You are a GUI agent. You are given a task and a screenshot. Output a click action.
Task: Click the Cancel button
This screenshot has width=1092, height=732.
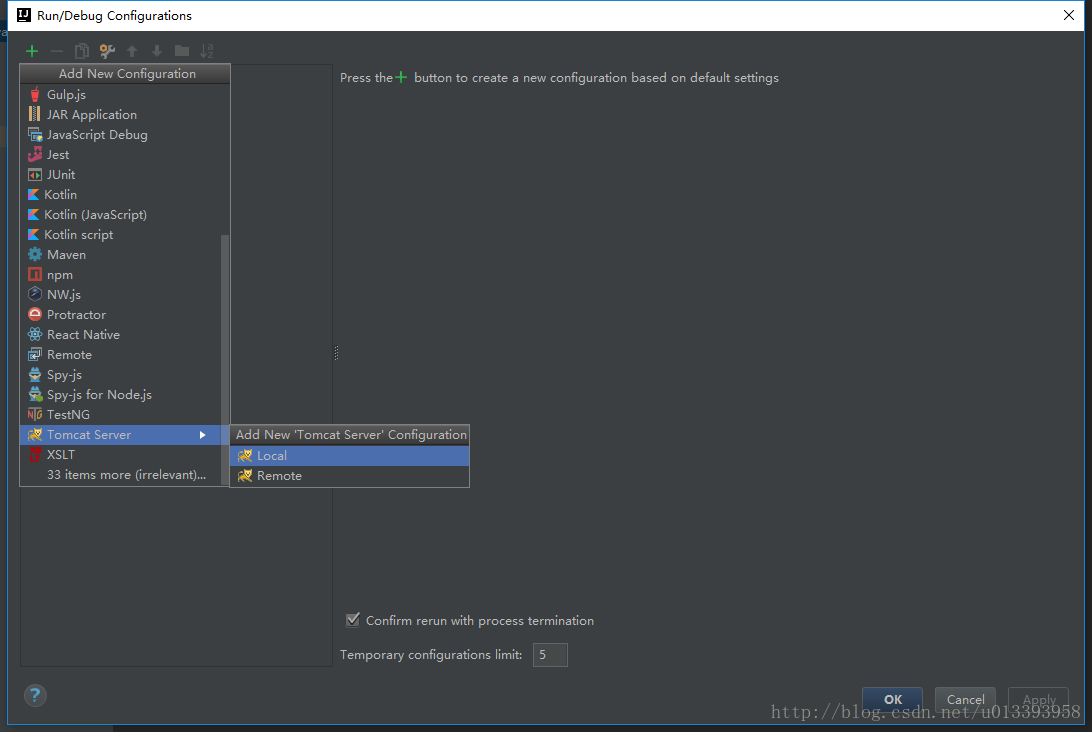[965, 699]
